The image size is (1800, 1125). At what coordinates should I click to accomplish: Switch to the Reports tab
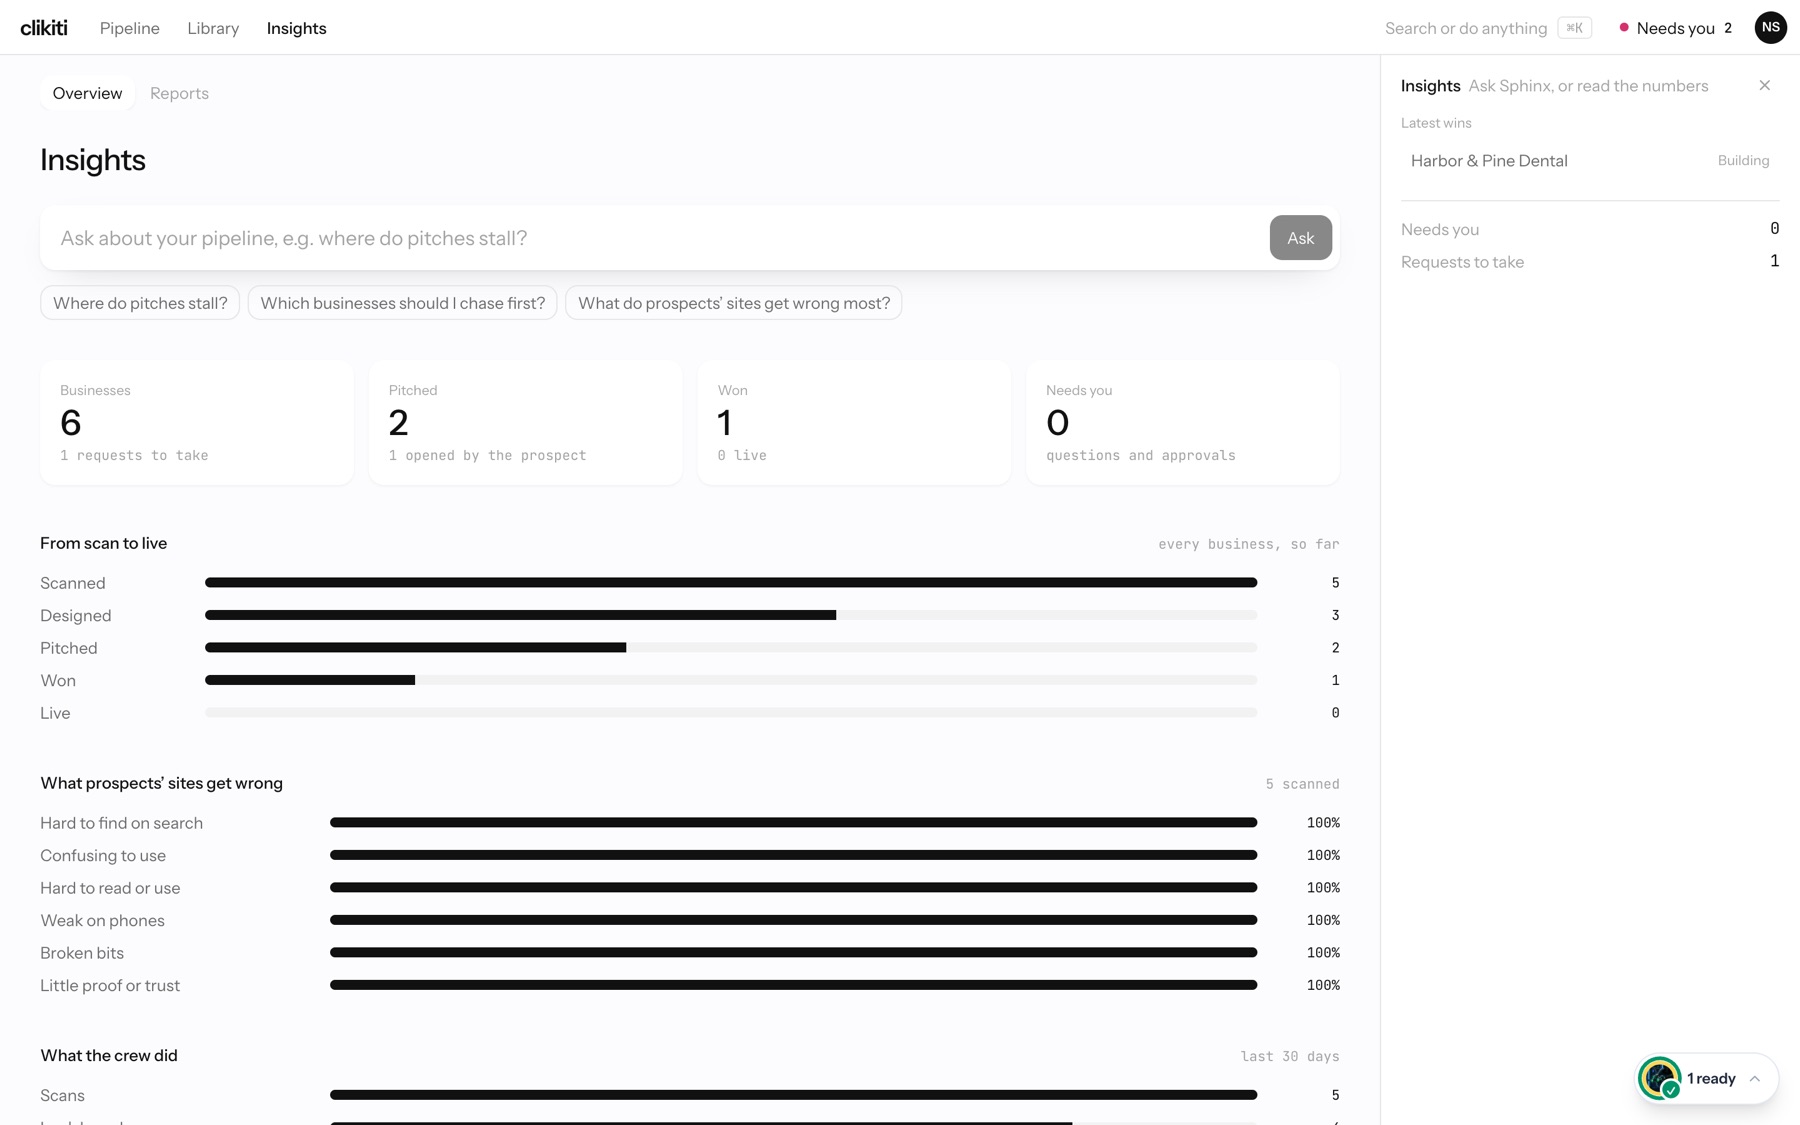click(x=179, y=93)
